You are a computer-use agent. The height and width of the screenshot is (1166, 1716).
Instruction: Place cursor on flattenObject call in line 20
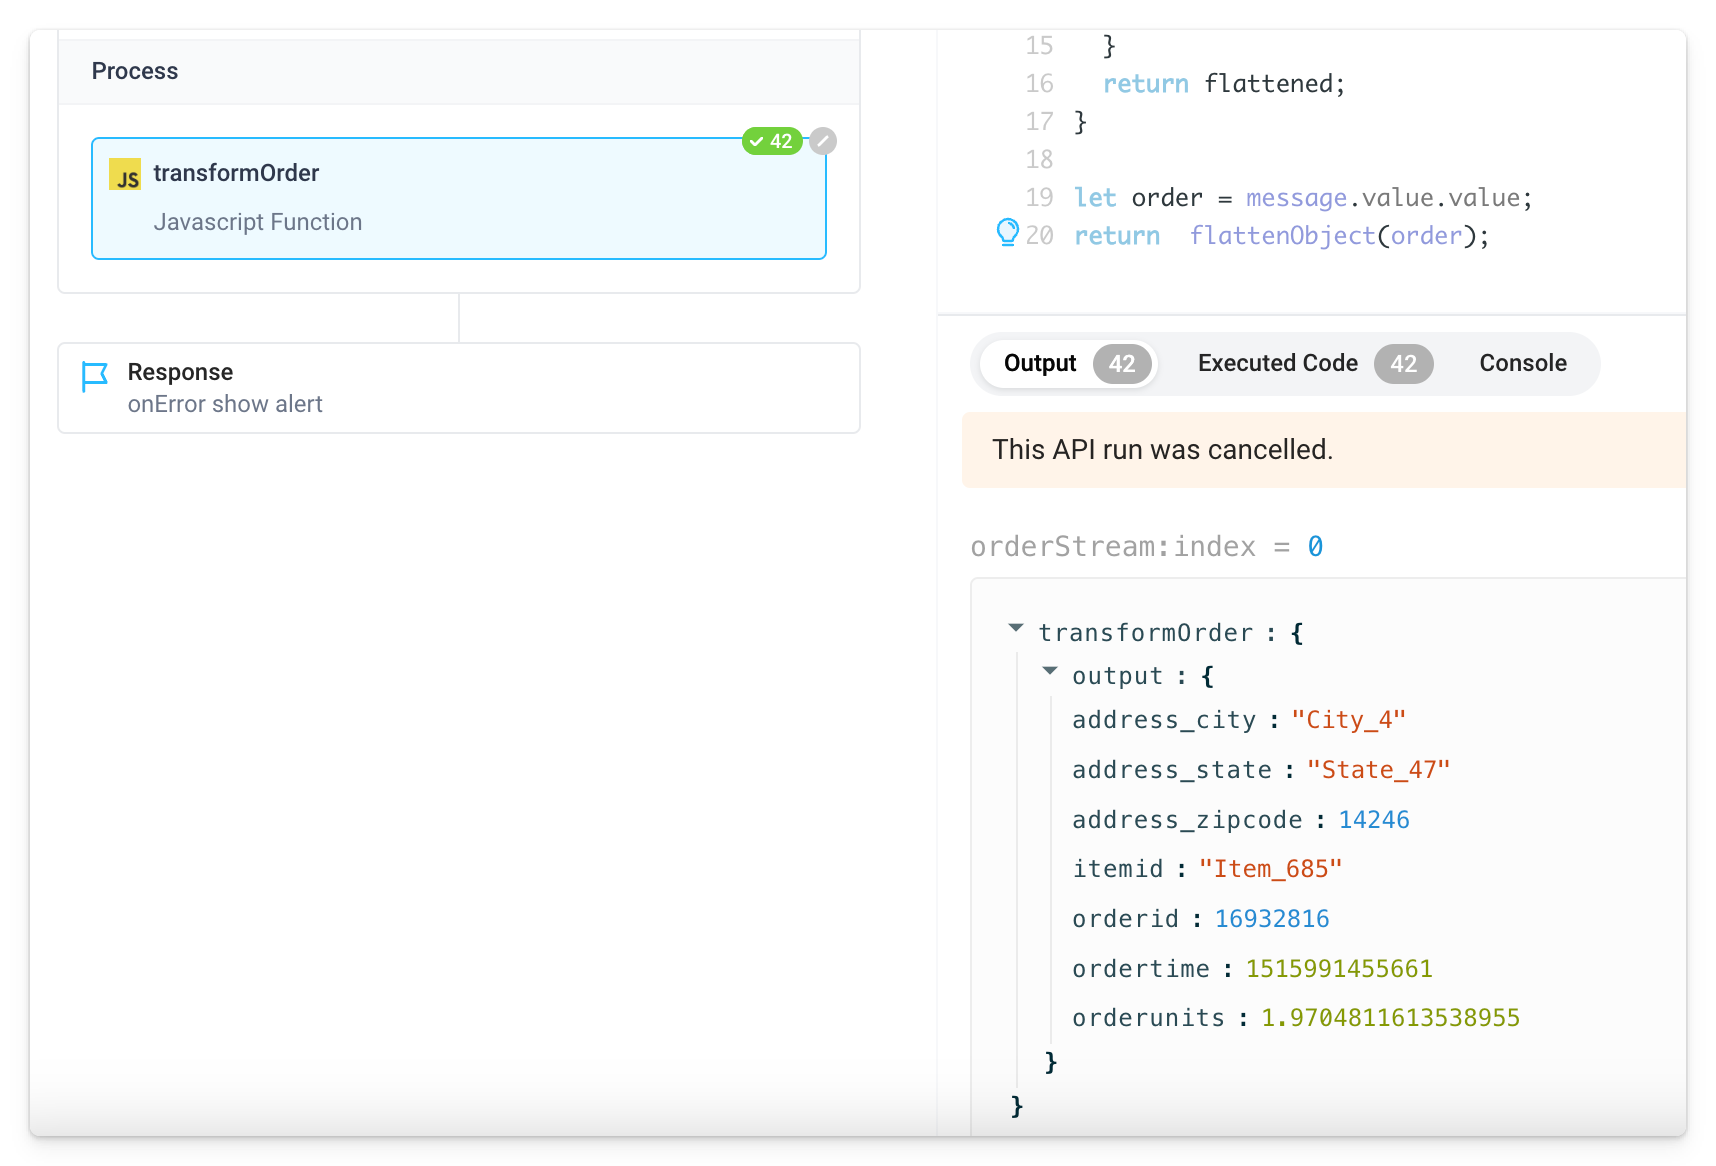coord(1282,236)
